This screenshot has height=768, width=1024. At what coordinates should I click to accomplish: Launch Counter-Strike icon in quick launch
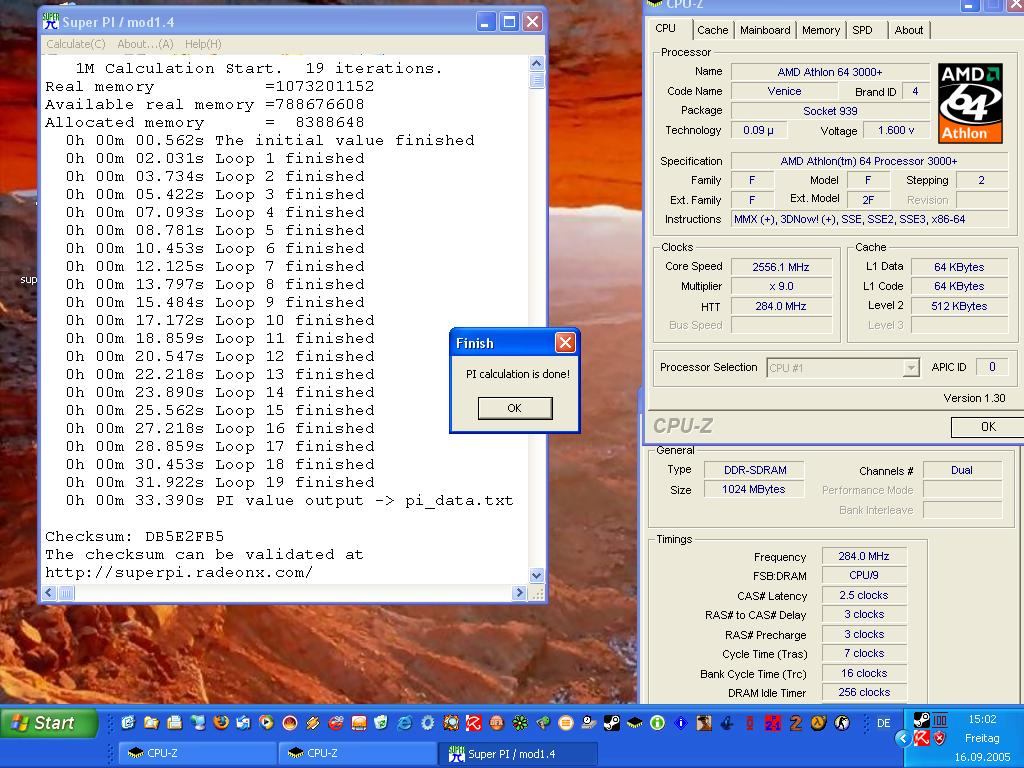(x=842, y=722)
